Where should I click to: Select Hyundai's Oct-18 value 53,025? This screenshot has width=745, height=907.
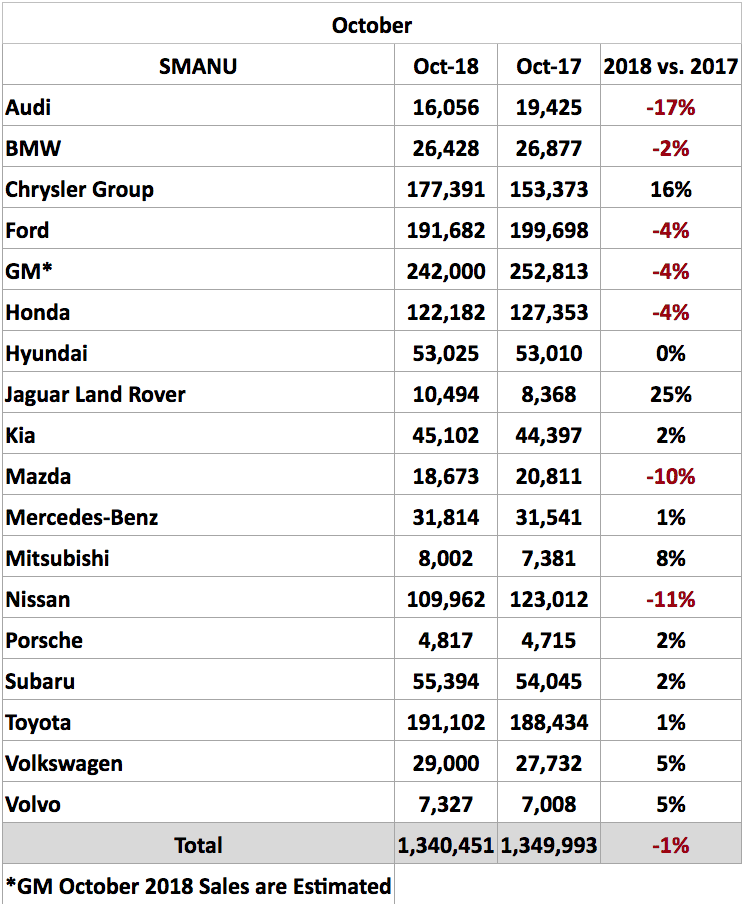(x=446, y=353)
